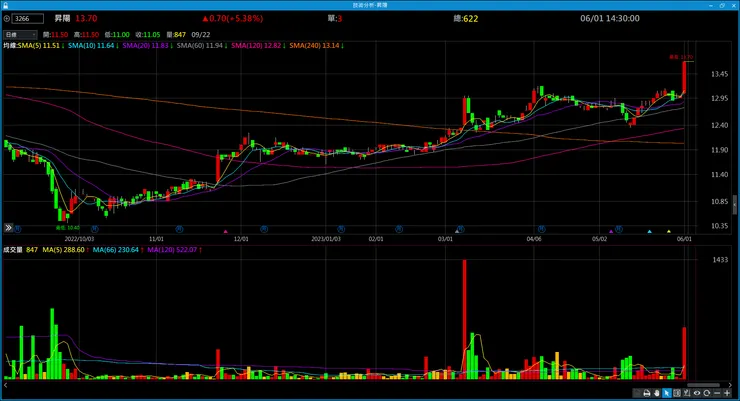Click the blue circle event marker near 04/06
This screenshot has height=401, width=740.
tap(541, 229)
